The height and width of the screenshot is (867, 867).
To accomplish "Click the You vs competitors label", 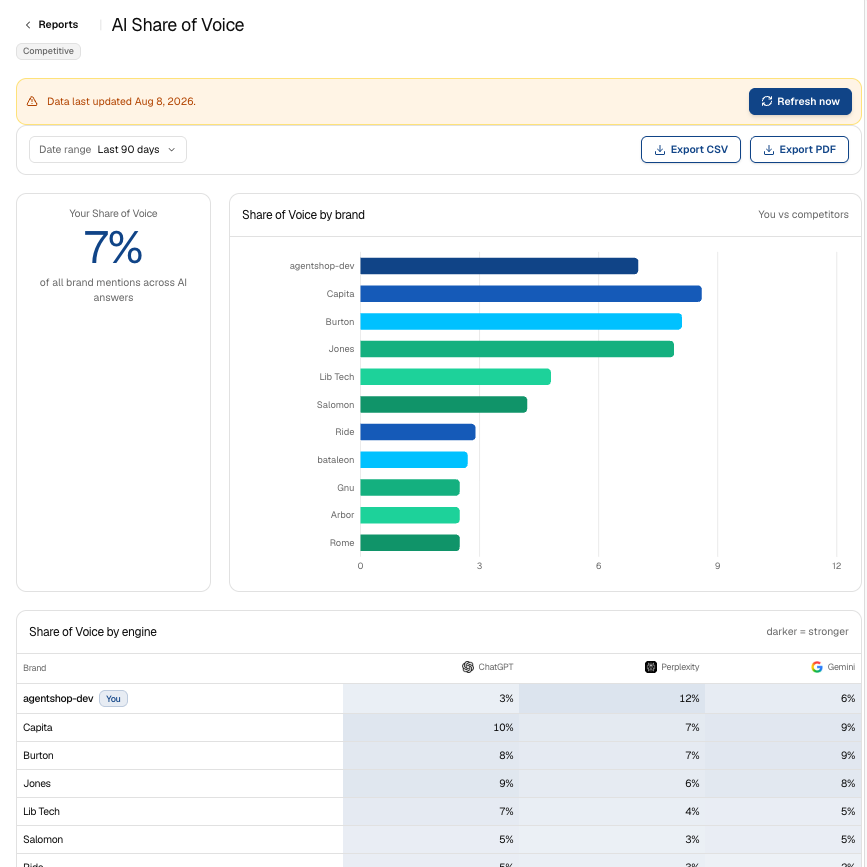I will (x=803, y=215).
